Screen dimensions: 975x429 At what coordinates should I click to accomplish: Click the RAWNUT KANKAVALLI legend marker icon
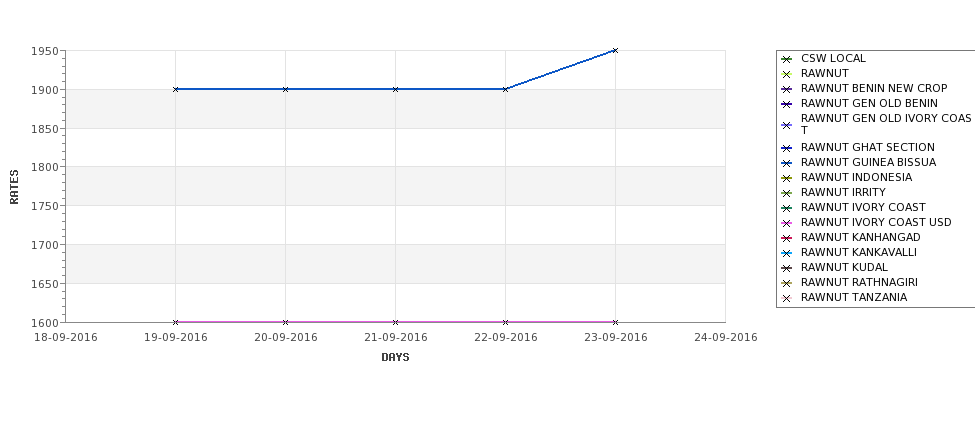[x=786, y=253]
